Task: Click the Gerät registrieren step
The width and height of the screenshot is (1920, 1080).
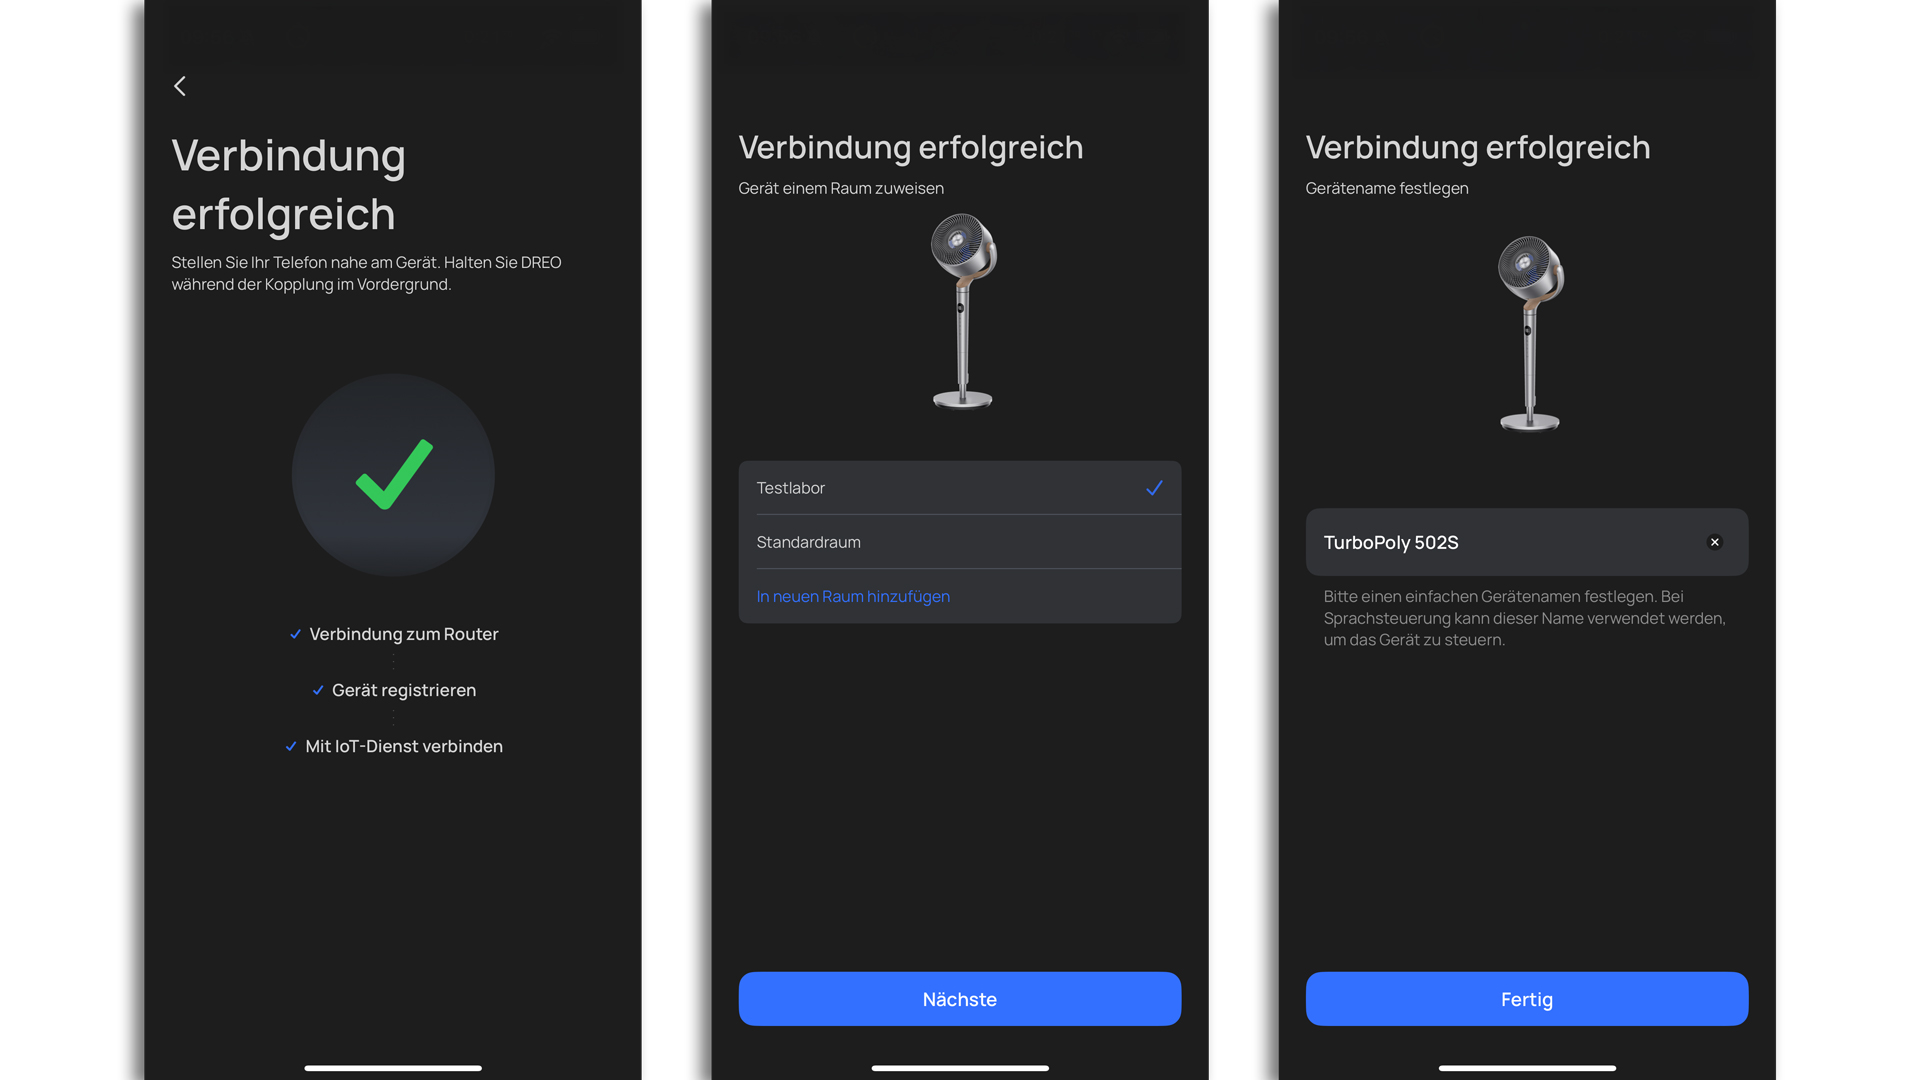Action: coord(404,690)
